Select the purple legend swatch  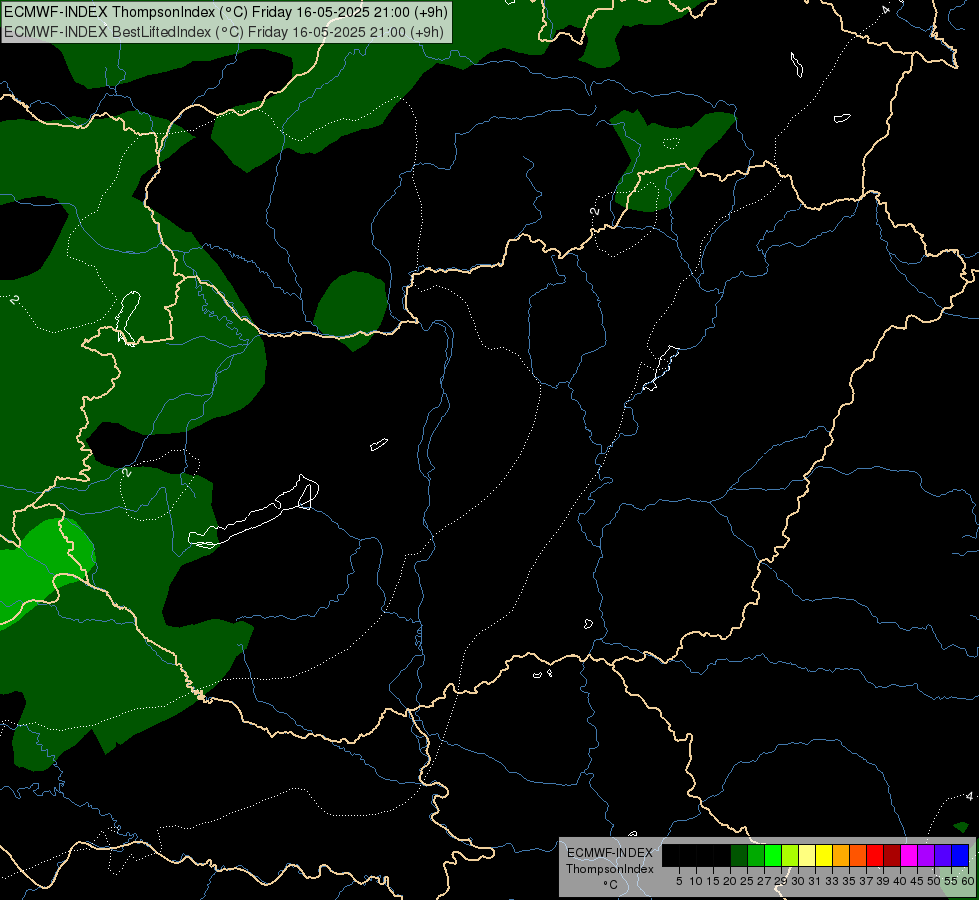click(x=926, y=855)
